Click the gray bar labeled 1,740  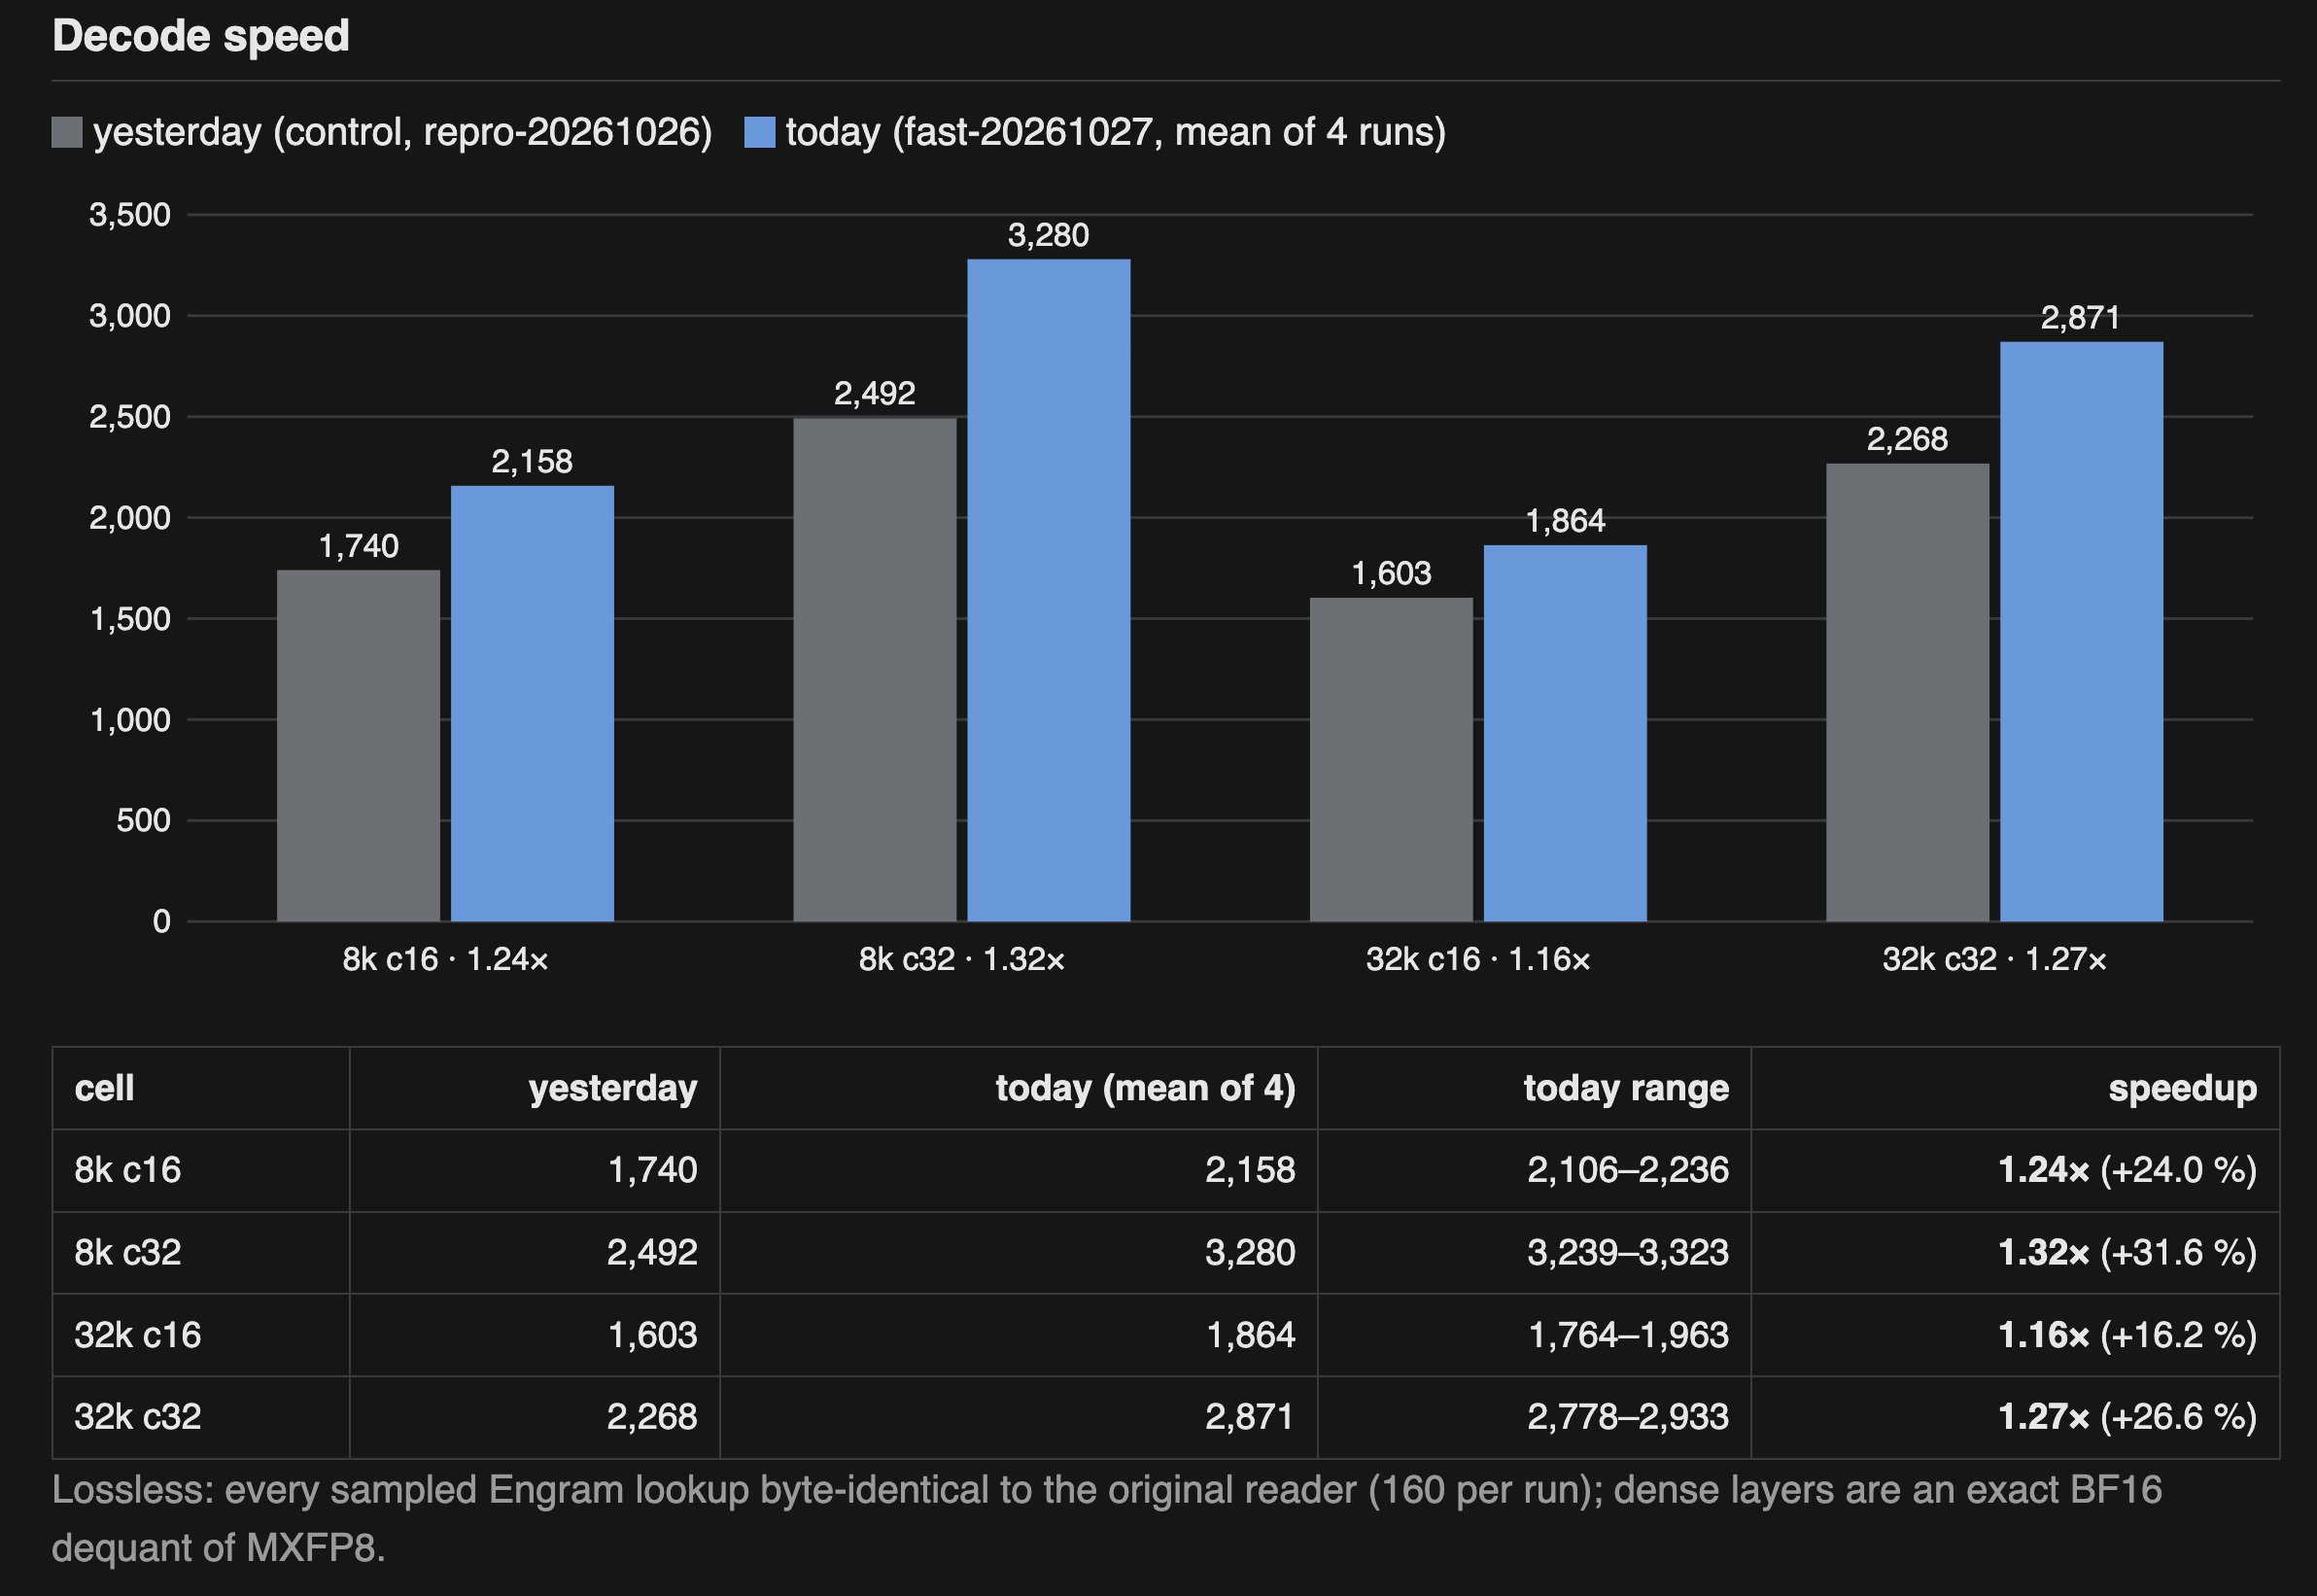pos(358,745)
